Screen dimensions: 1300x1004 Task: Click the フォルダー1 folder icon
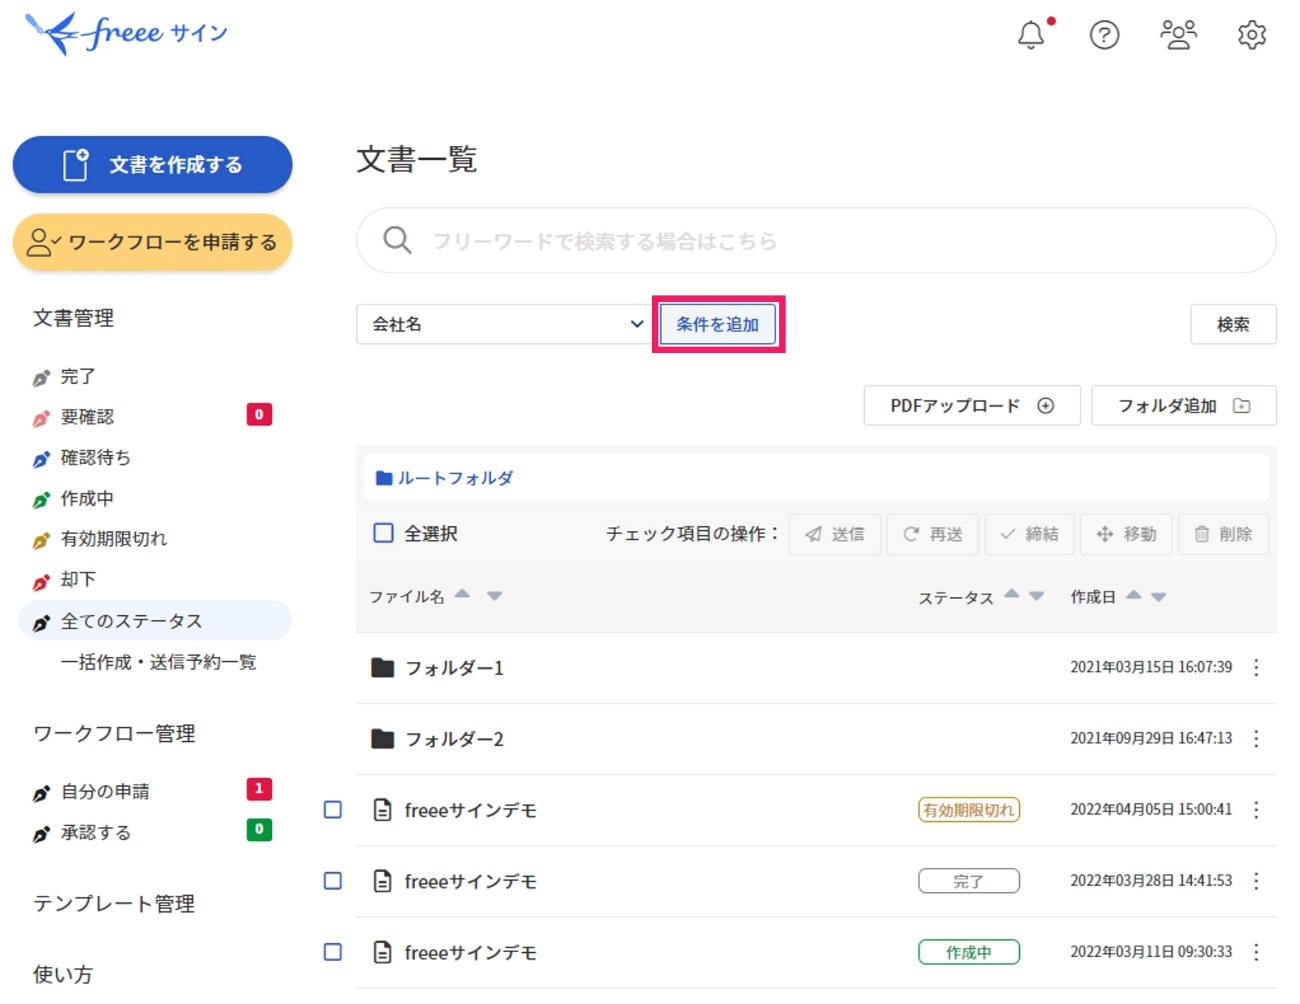tap(382, 667)
